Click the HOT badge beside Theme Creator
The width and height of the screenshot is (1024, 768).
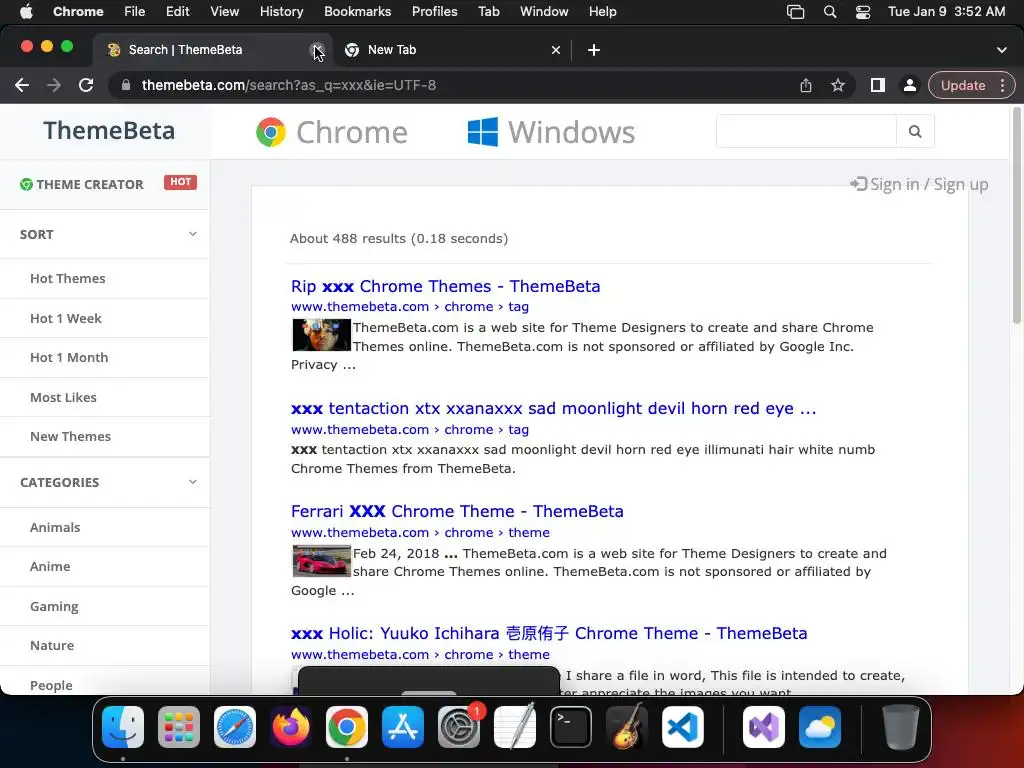point(180,182)
